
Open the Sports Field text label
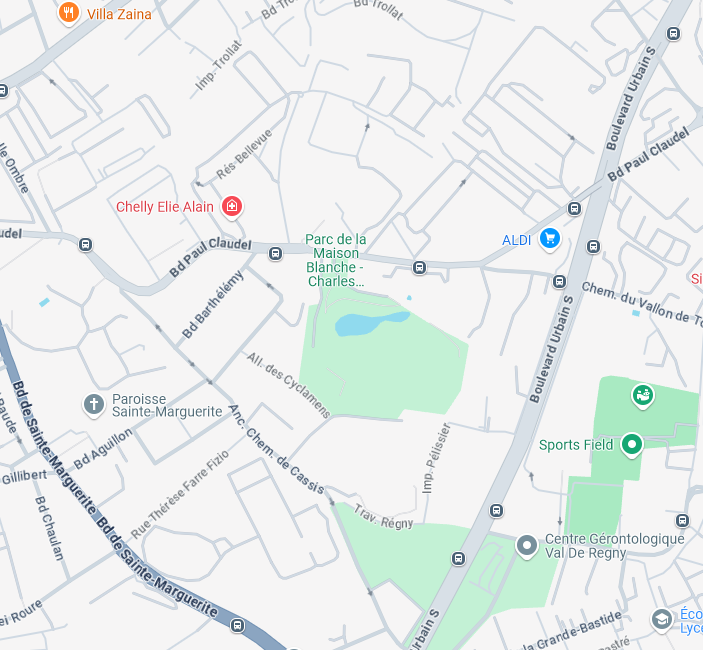coord(576,445)
